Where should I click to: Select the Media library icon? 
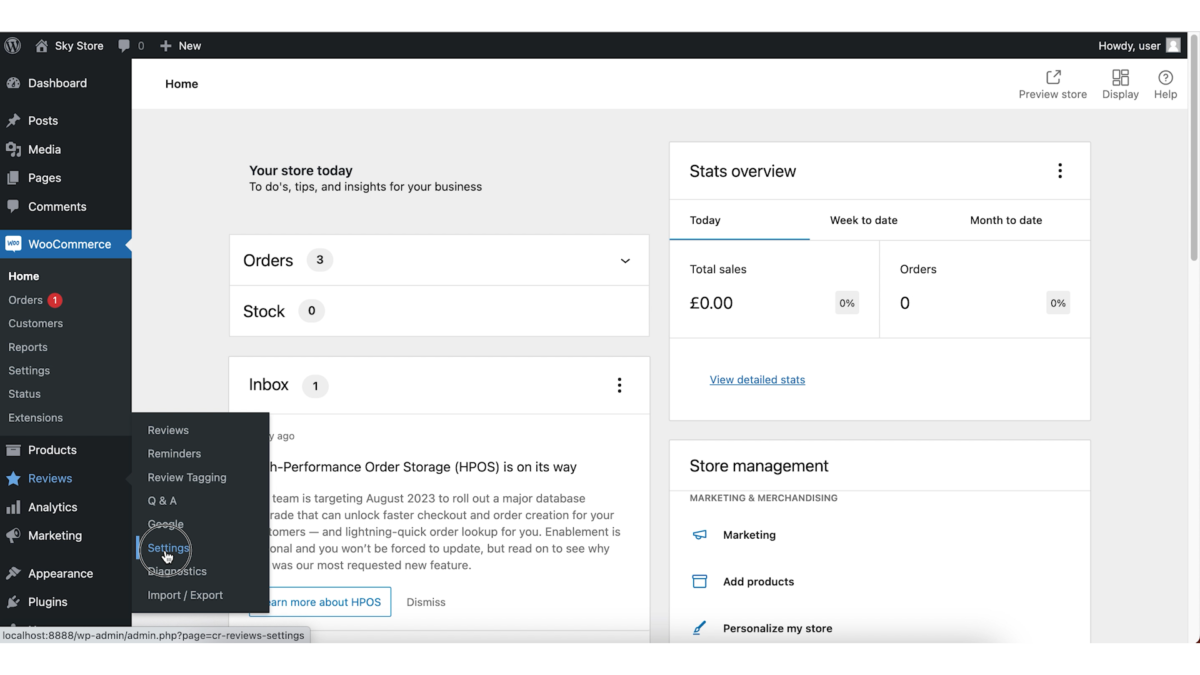tap(14, 149)
